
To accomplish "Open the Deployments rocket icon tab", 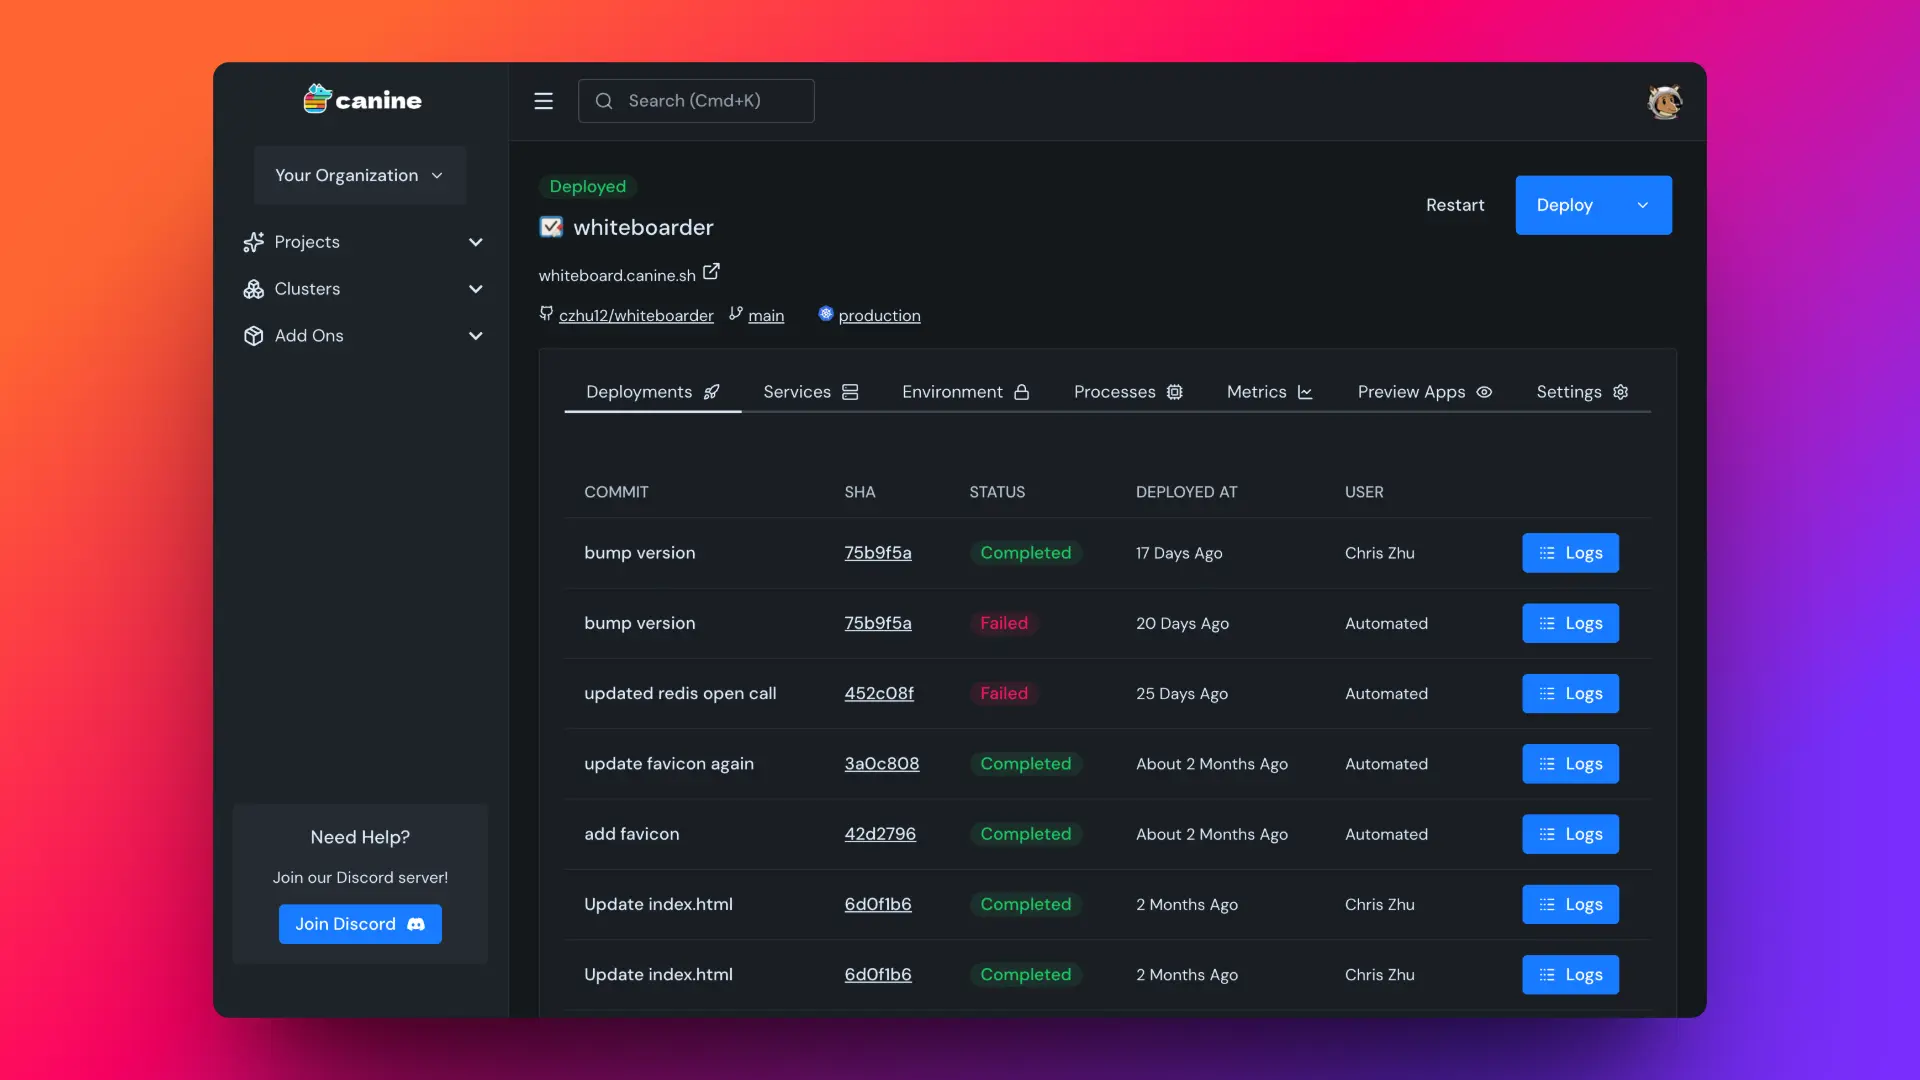I will tap(712, 392).
